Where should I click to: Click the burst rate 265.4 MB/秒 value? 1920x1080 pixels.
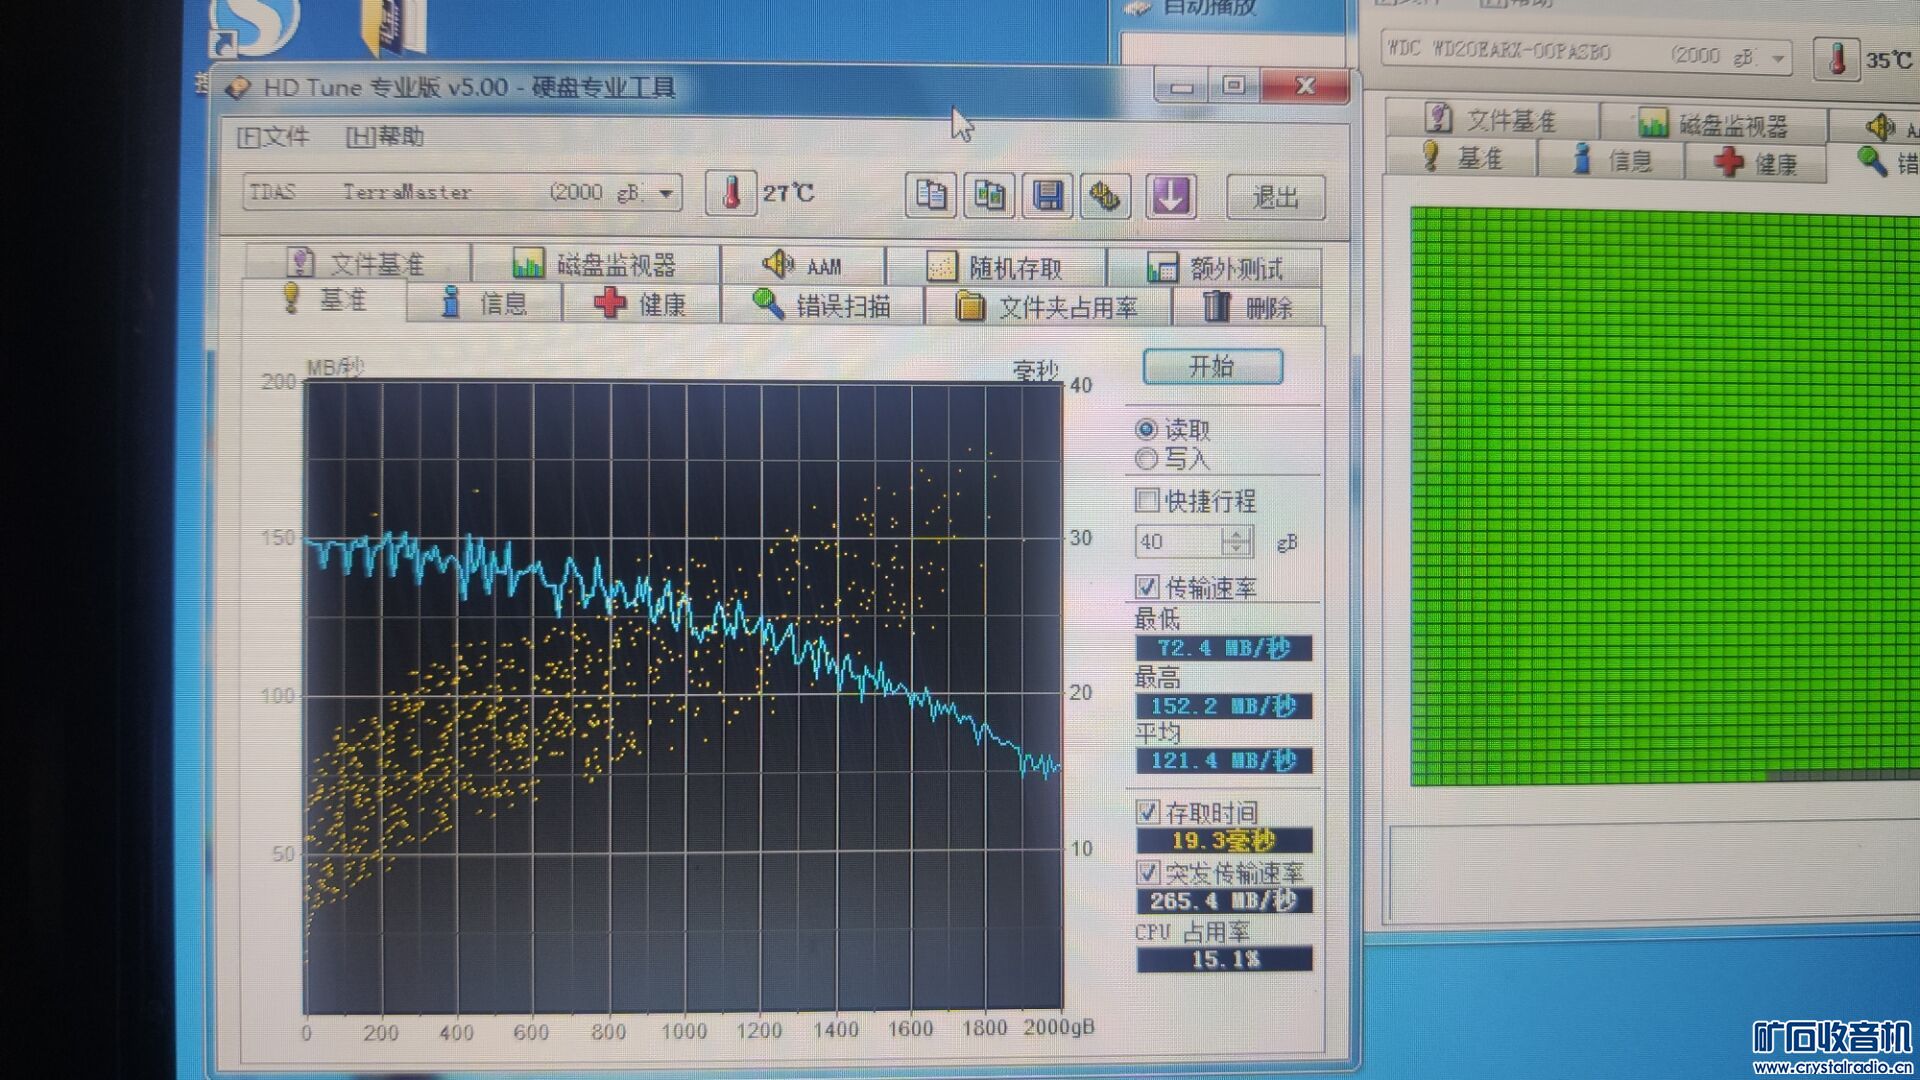pos(1224,901)
